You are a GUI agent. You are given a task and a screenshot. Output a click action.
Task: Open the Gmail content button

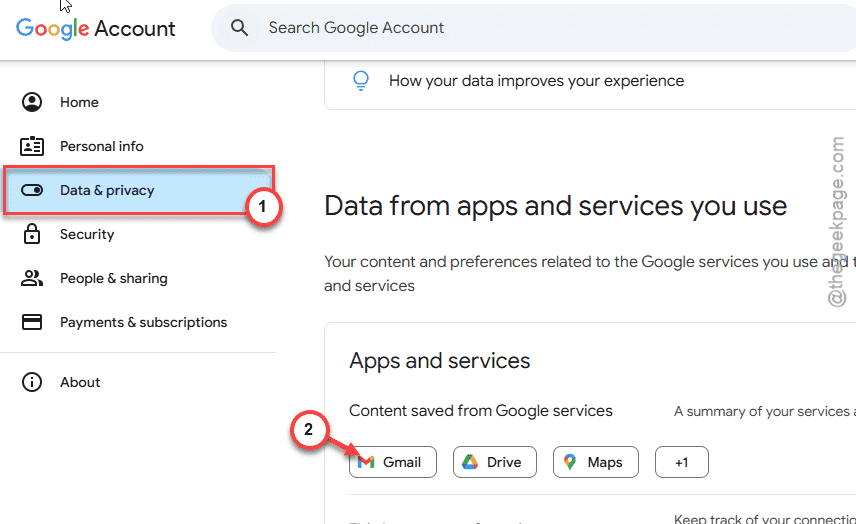[x=393, y=462]
